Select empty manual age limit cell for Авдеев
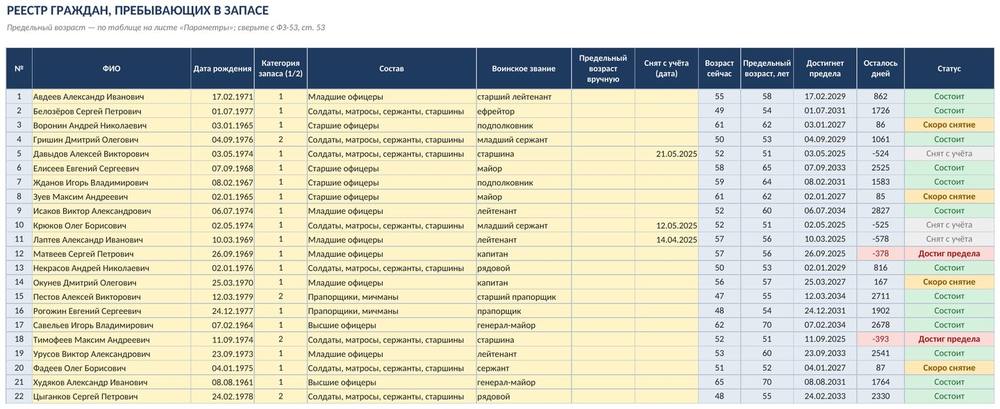The image size is (1000, 409). click(603, 96)
